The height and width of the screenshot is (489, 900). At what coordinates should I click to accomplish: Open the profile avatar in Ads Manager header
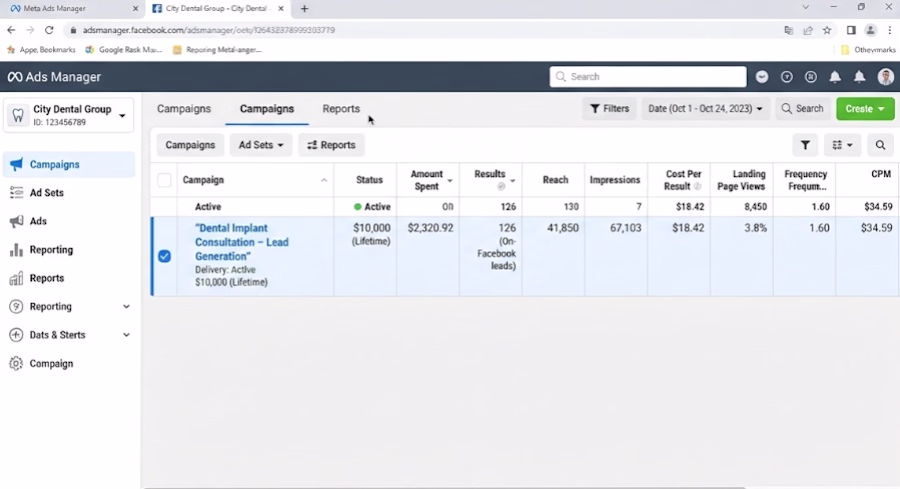[886, 77]
